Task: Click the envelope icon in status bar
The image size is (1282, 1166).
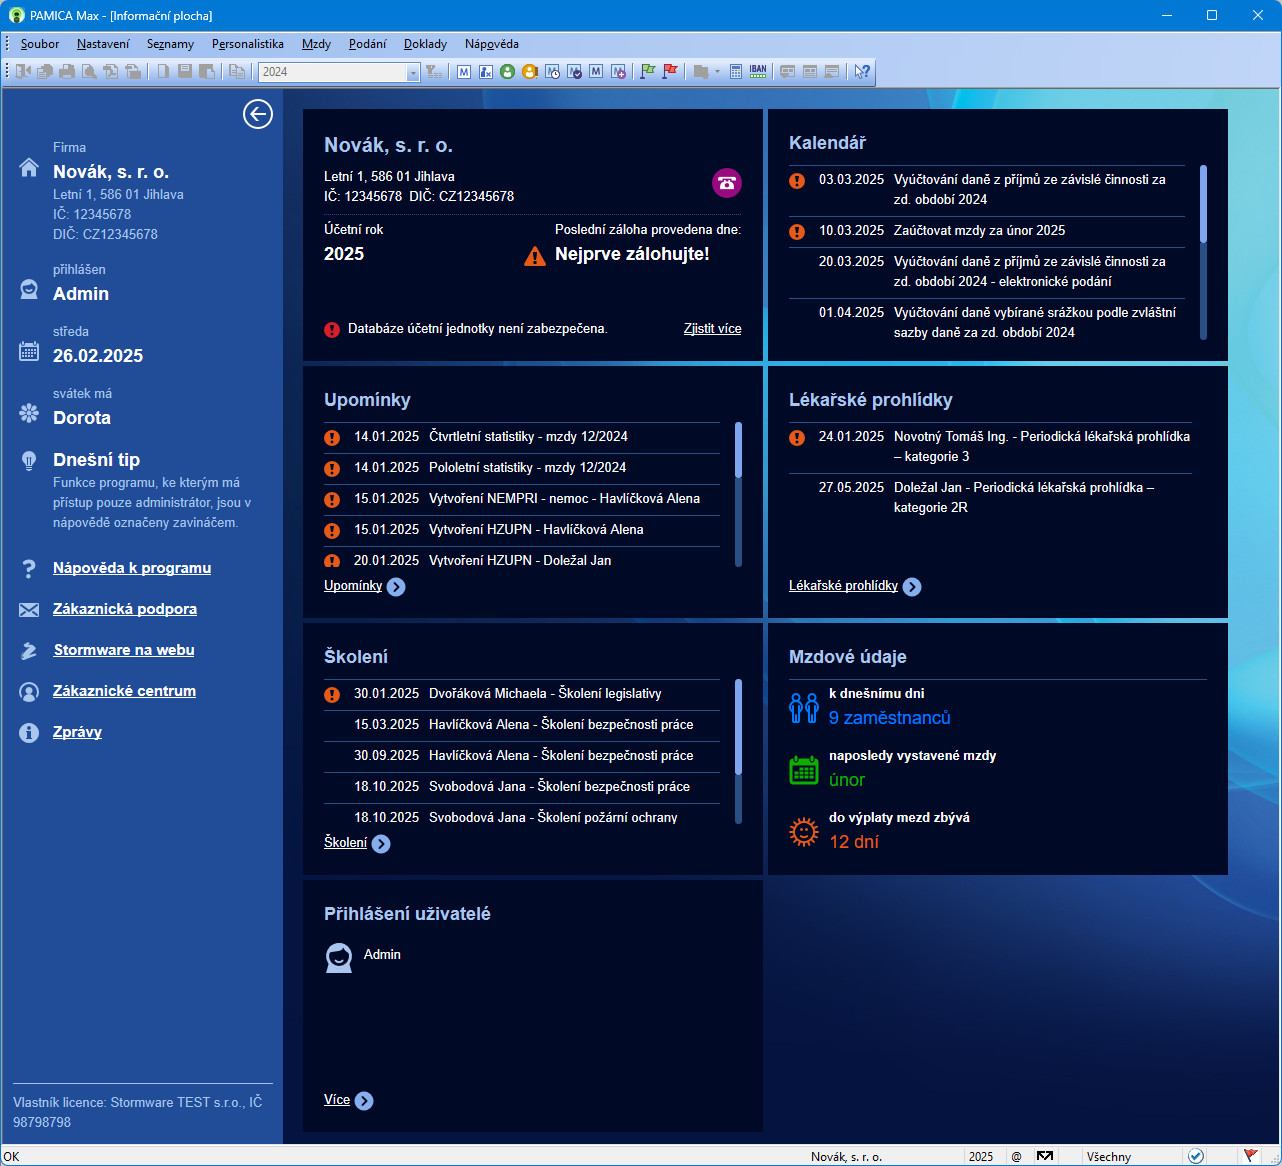Action: (1045, 1156)
